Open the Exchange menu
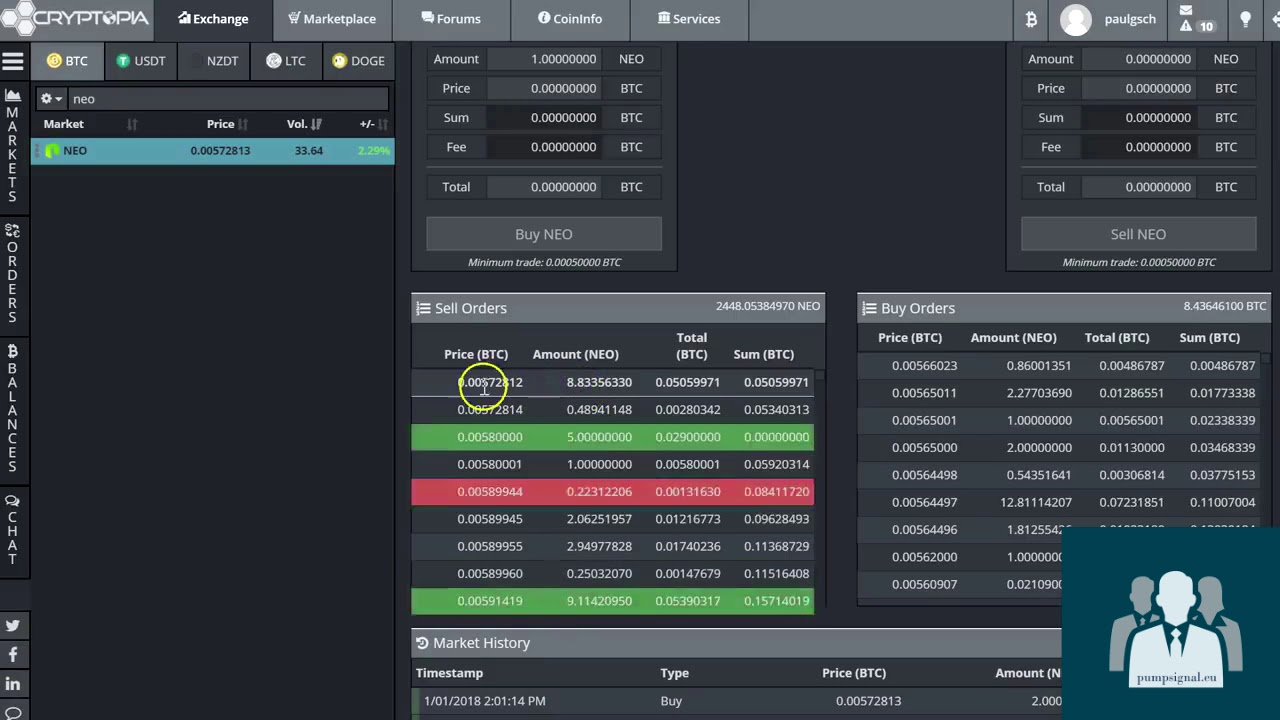This screenshot has height=720, width=1280. tap(212, 19)
